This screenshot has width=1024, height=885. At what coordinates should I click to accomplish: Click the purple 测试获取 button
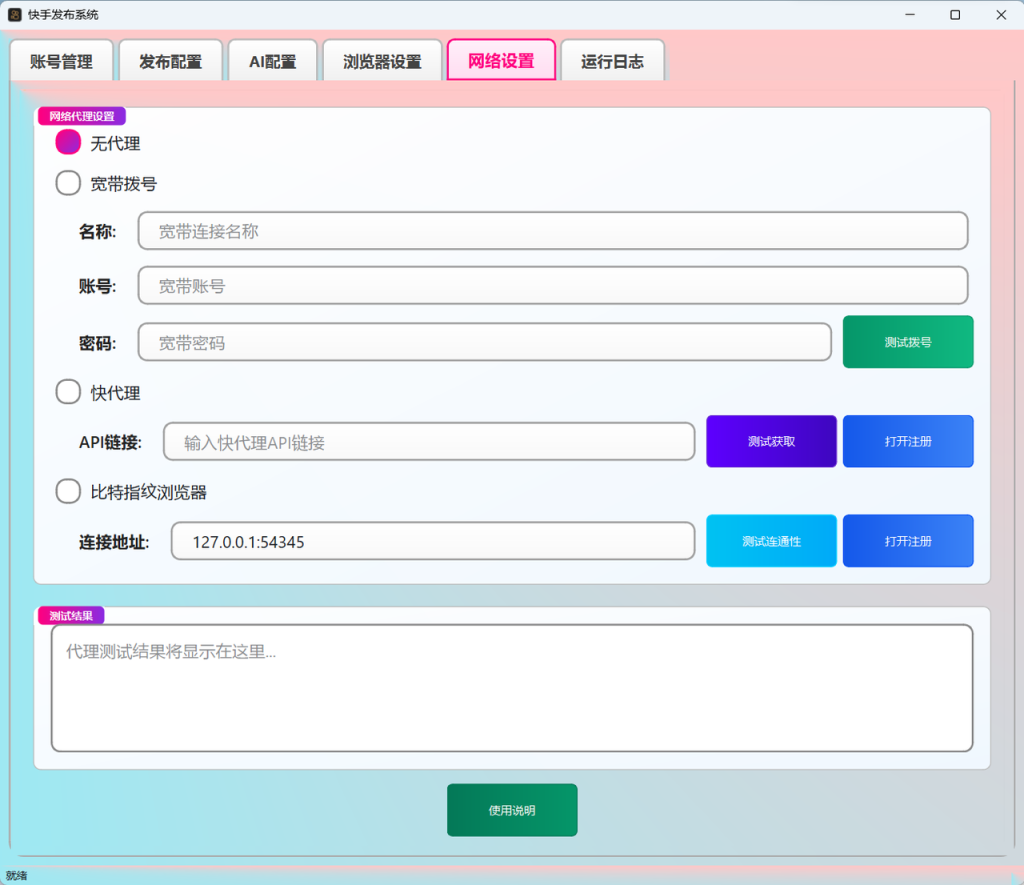click(x=771, y=442)
